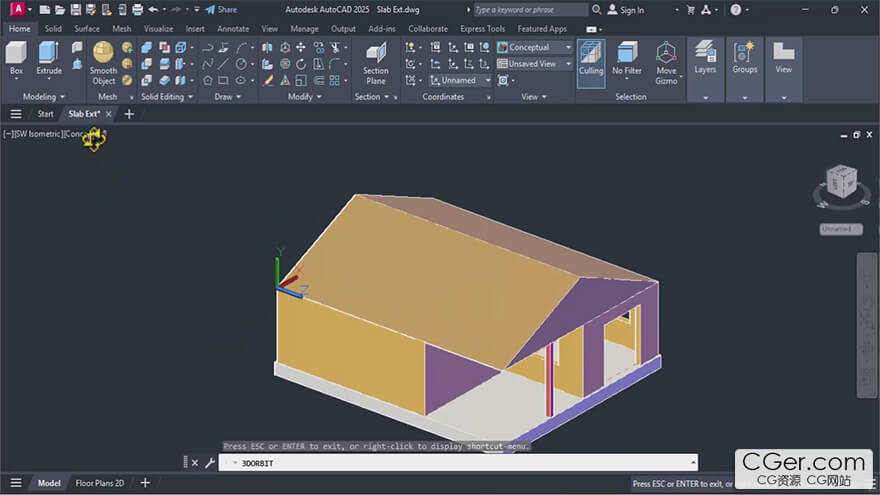Select the Polygon draw tool
Screen dimensions: 880x495
pos(207,80)
